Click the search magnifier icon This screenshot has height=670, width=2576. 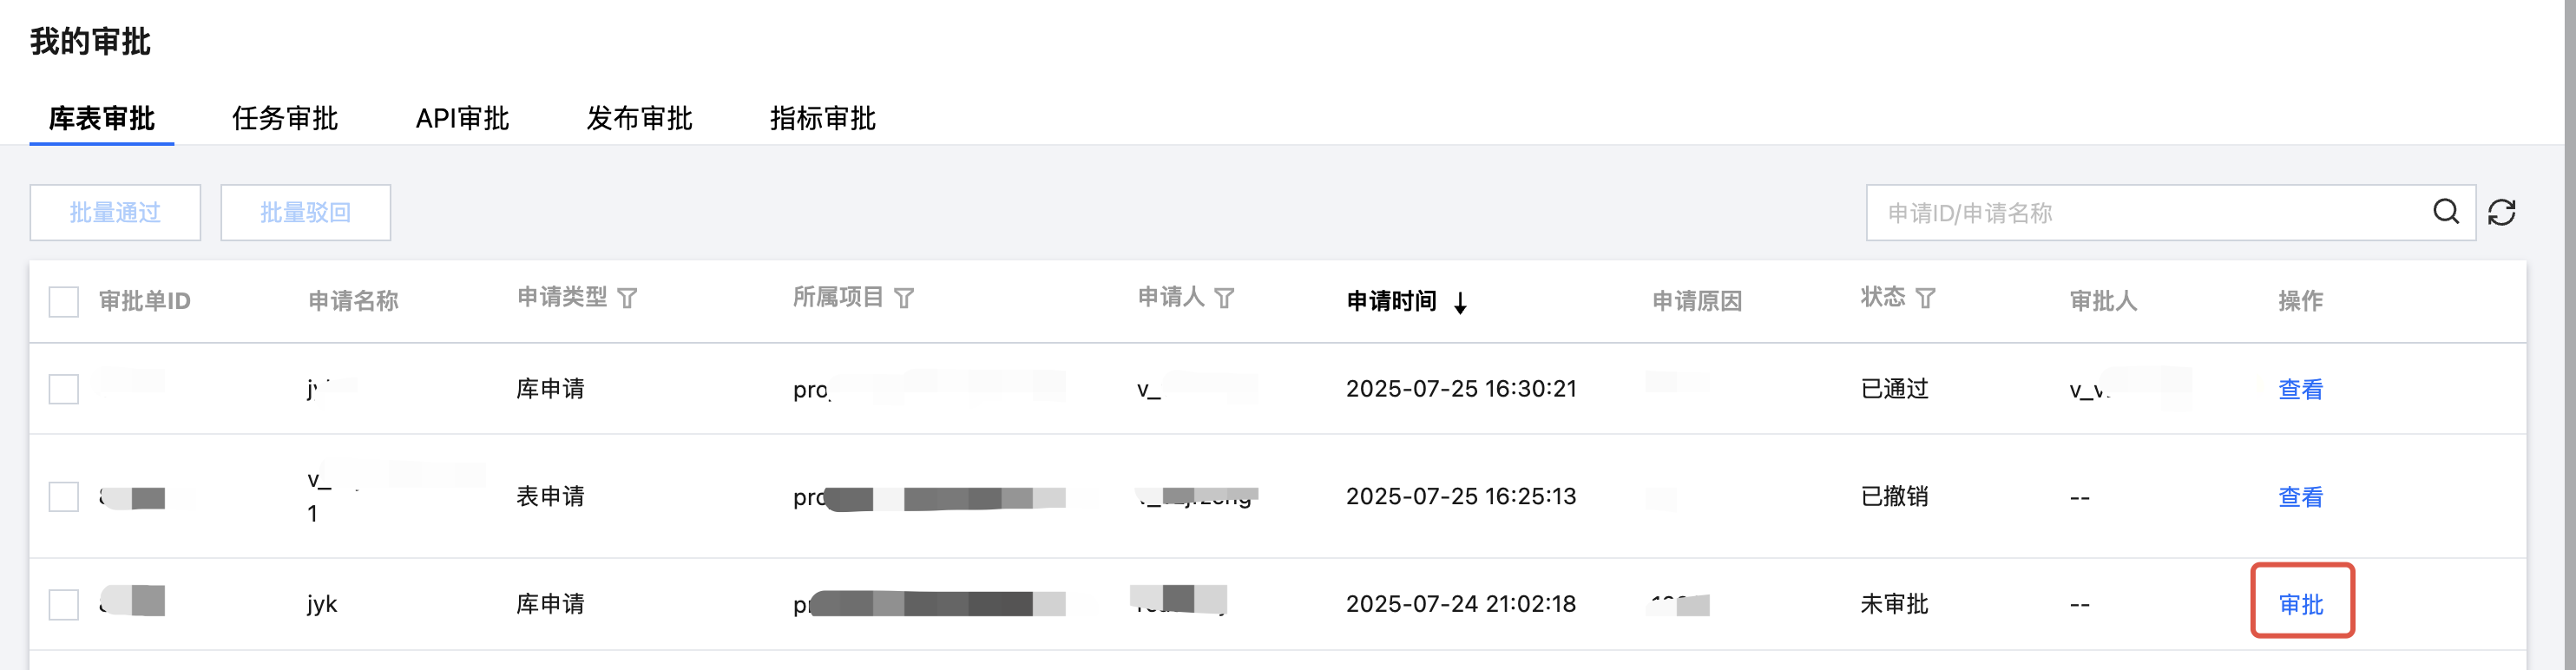(x=2445, y=212)
